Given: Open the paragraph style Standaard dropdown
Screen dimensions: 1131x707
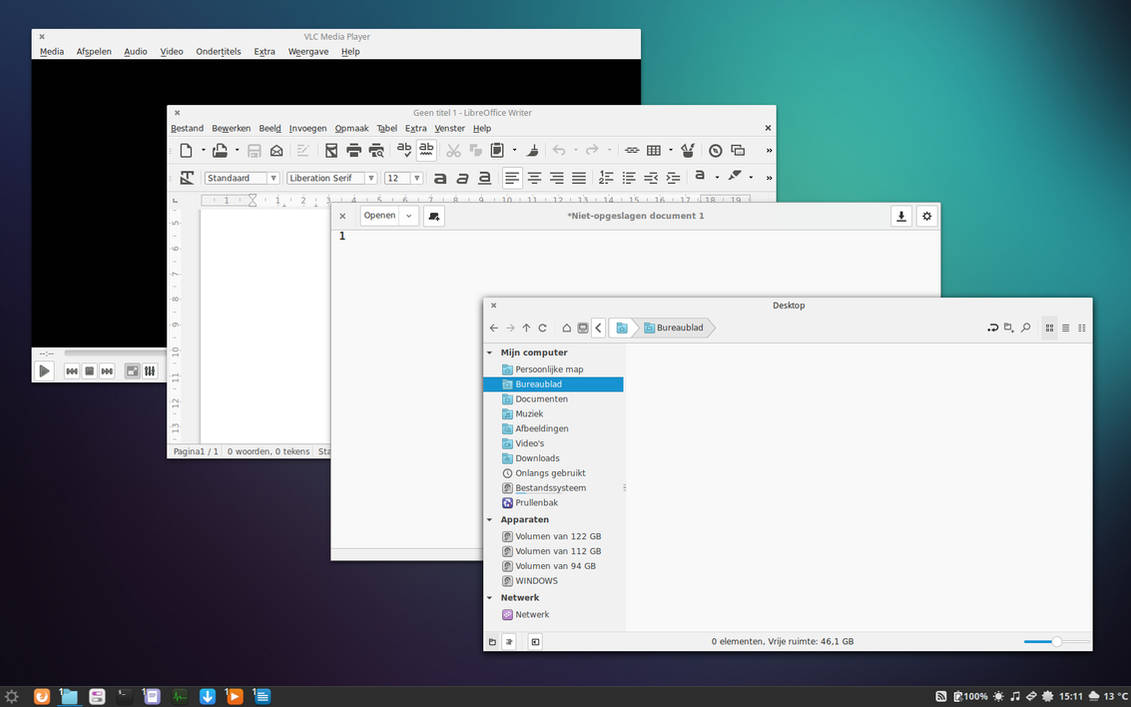Looking at the screenshot, I should point(273,178).
